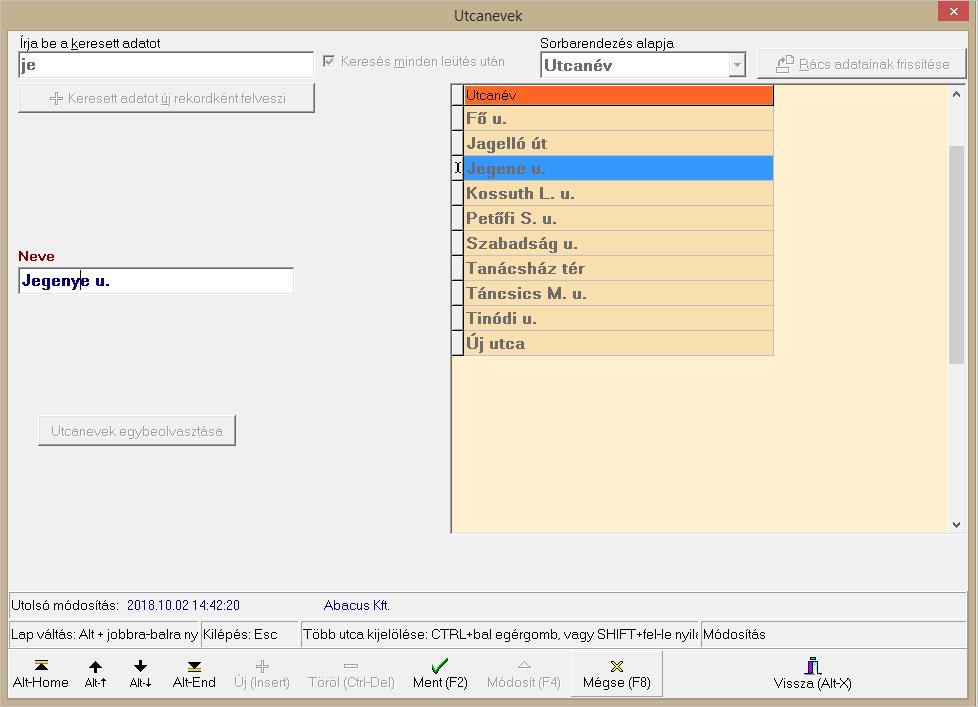This screenshot has height=707, width=978.
Task: Select the 'Kossuth L. u.' row
Action: tap(618, 193)
